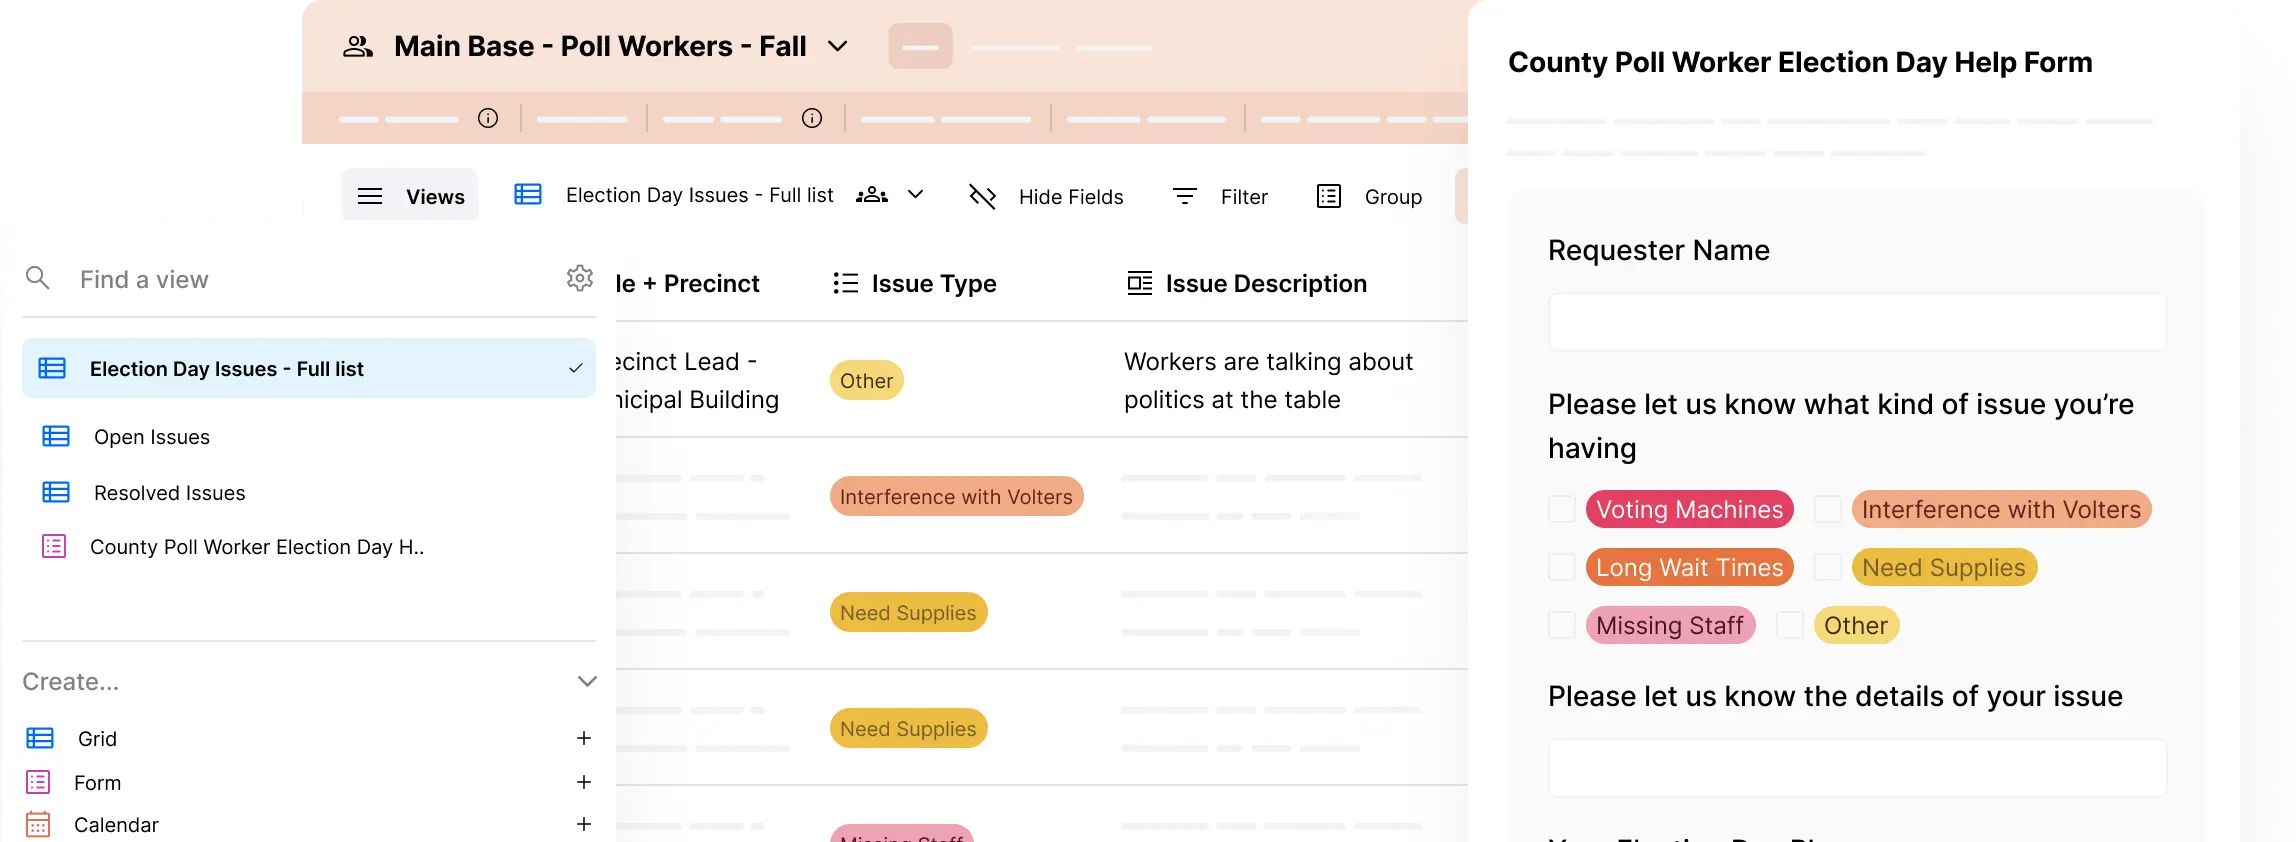
Task: Click the Filter lines icon
Action: point(1184,197)
